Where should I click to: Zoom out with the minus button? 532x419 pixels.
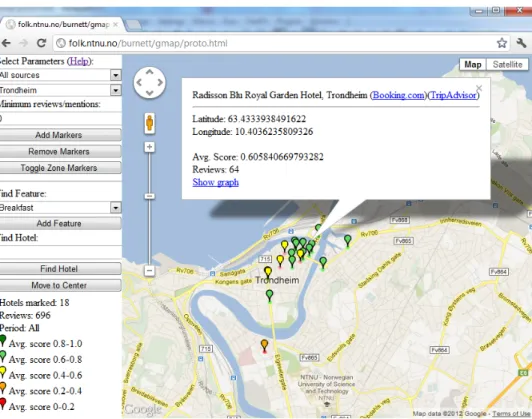tap(150, 270)
